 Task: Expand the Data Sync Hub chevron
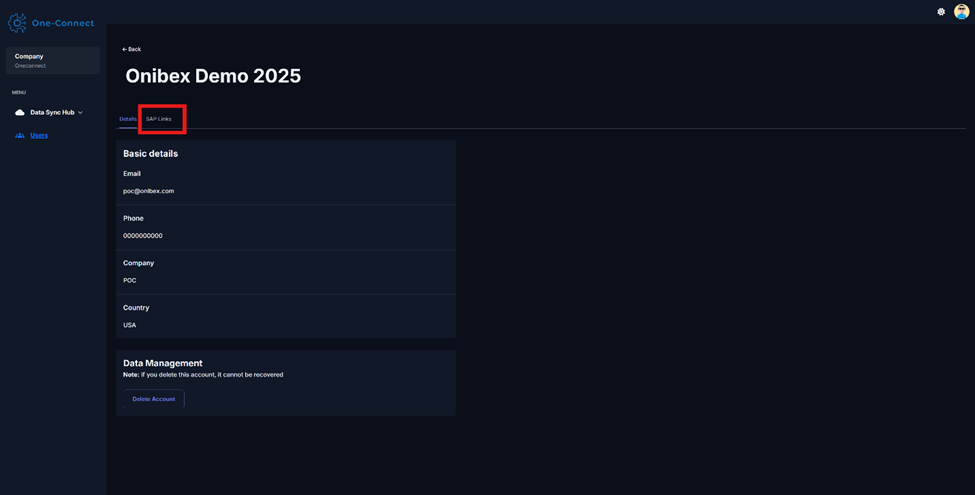tap(81, 112)
